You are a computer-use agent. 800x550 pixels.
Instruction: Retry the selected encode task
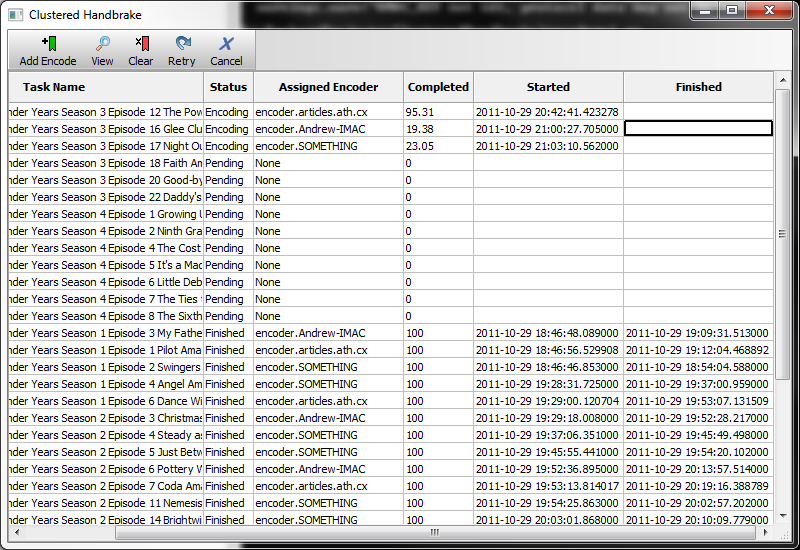[x=182, y=44]
